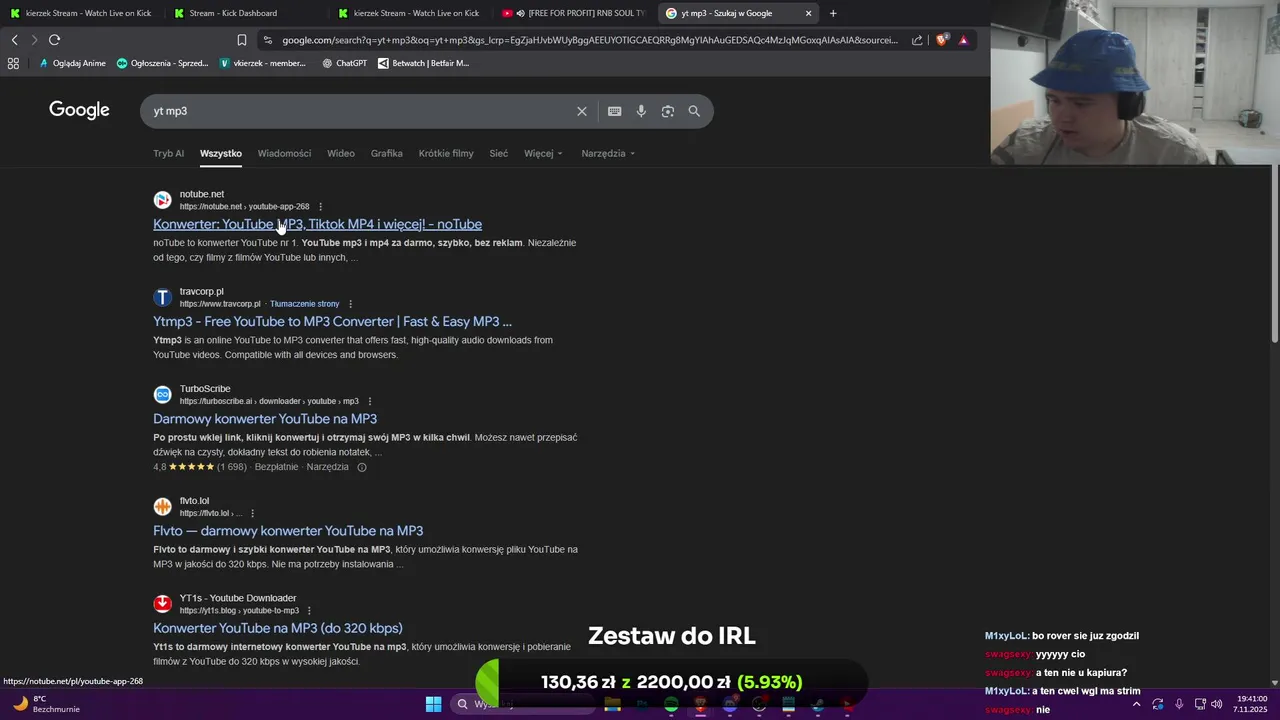
Task: Focus the browser address bar URL
Action: coord(590,40)
